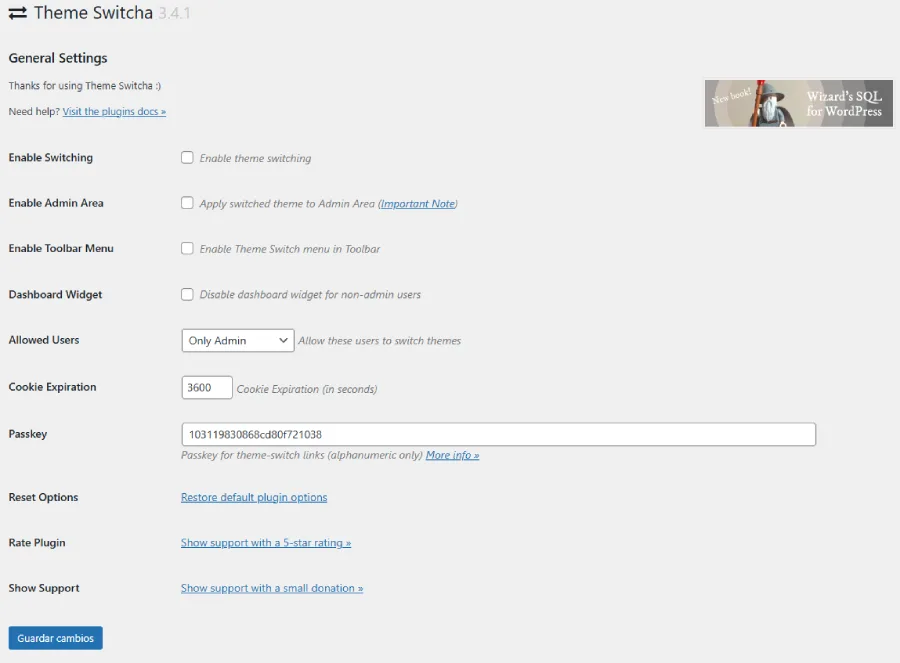Open the Important Note link

tap(417, 204)
